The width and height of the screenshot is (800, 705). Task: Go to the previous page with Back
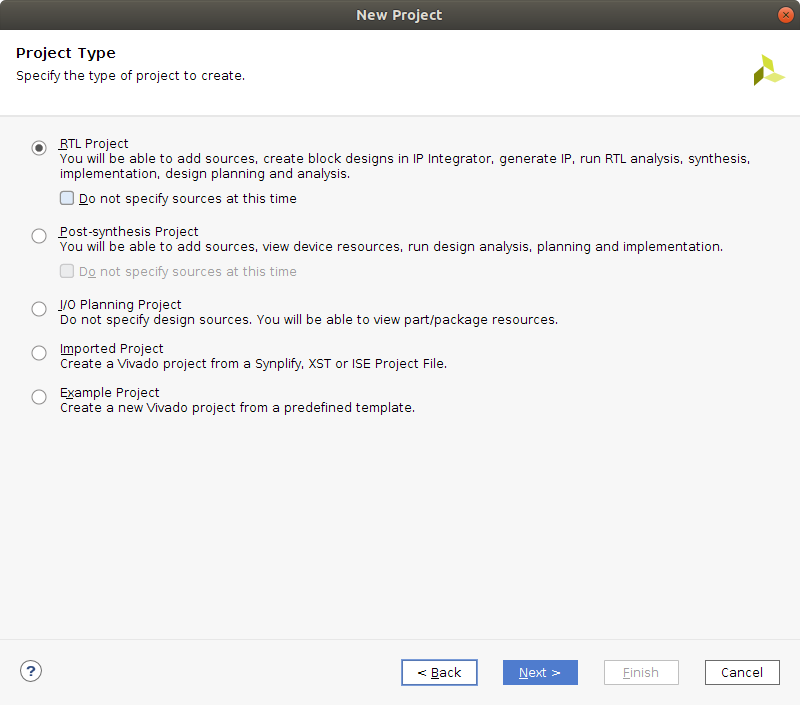point(439,672)
